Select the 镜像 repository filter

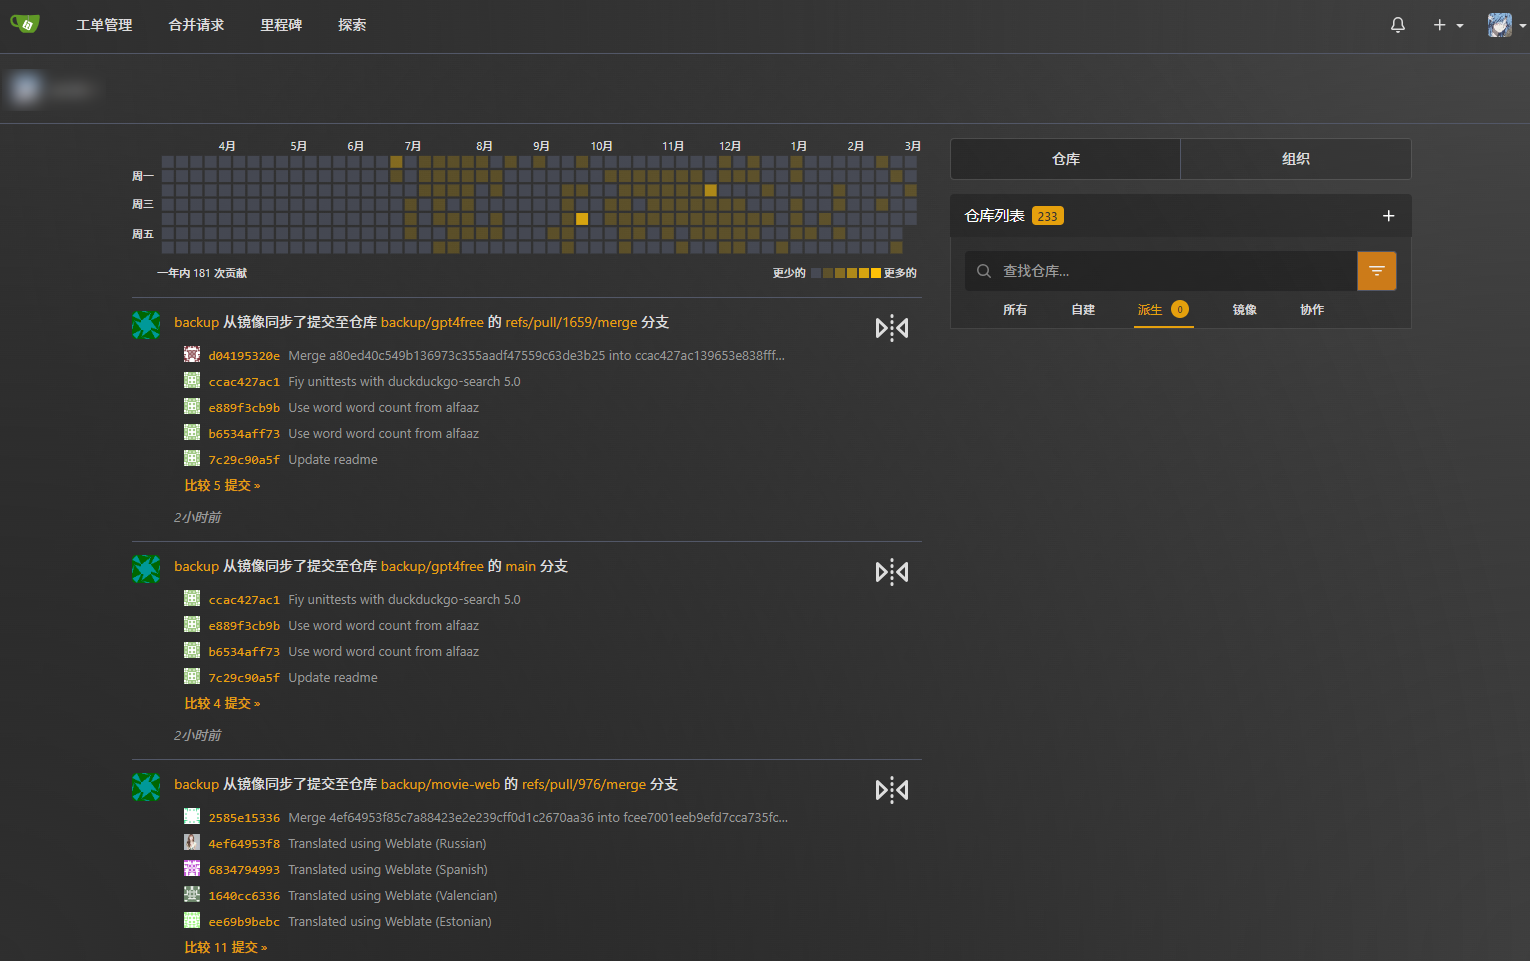coord(1244,310)
